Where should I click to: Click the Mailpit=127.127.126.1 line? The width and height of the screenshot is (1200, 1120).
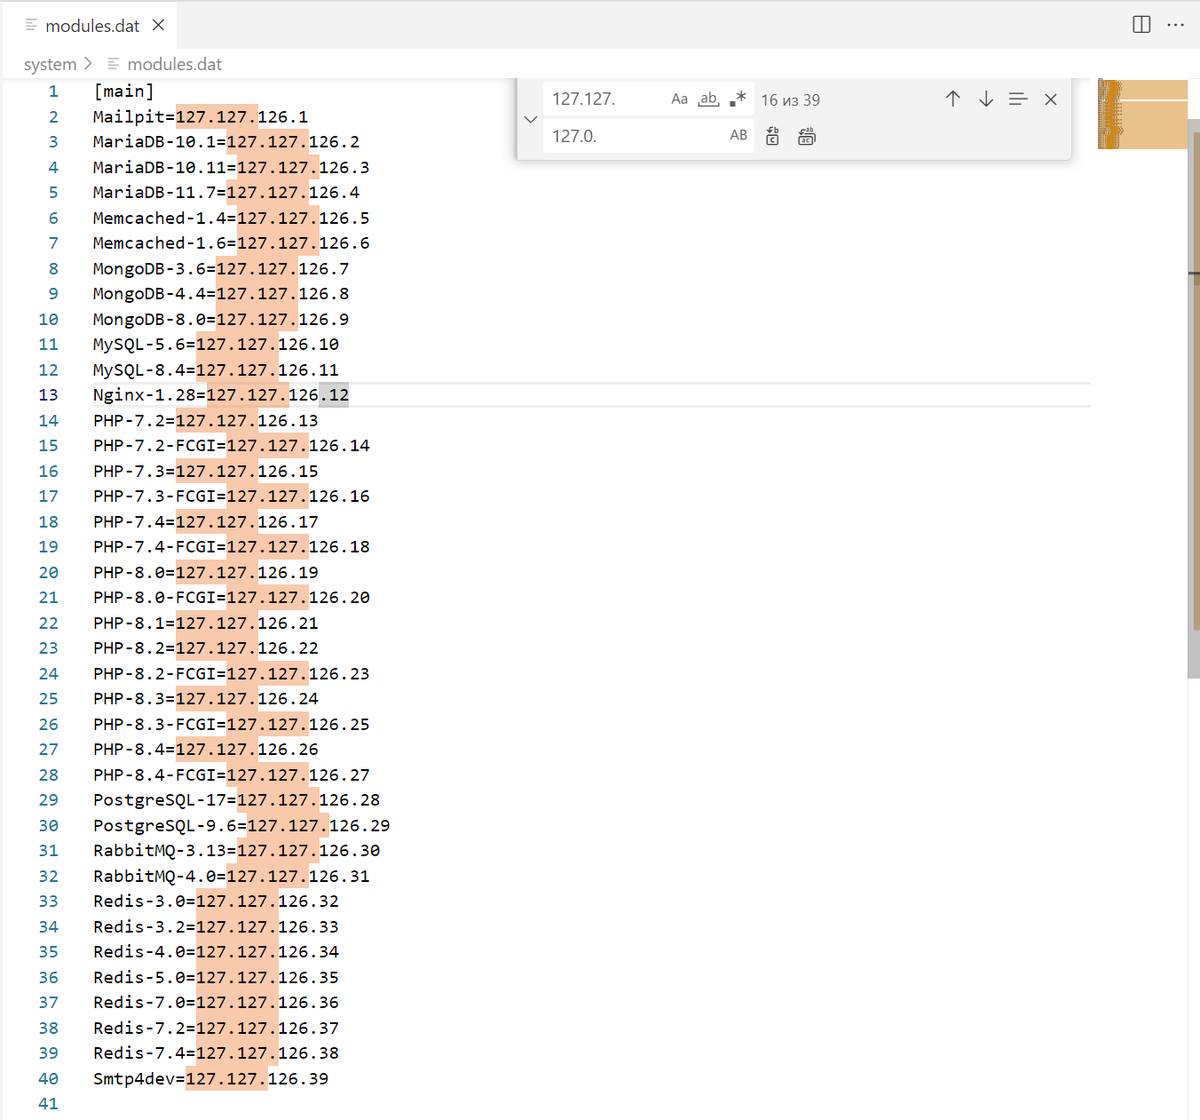point(201,117)
